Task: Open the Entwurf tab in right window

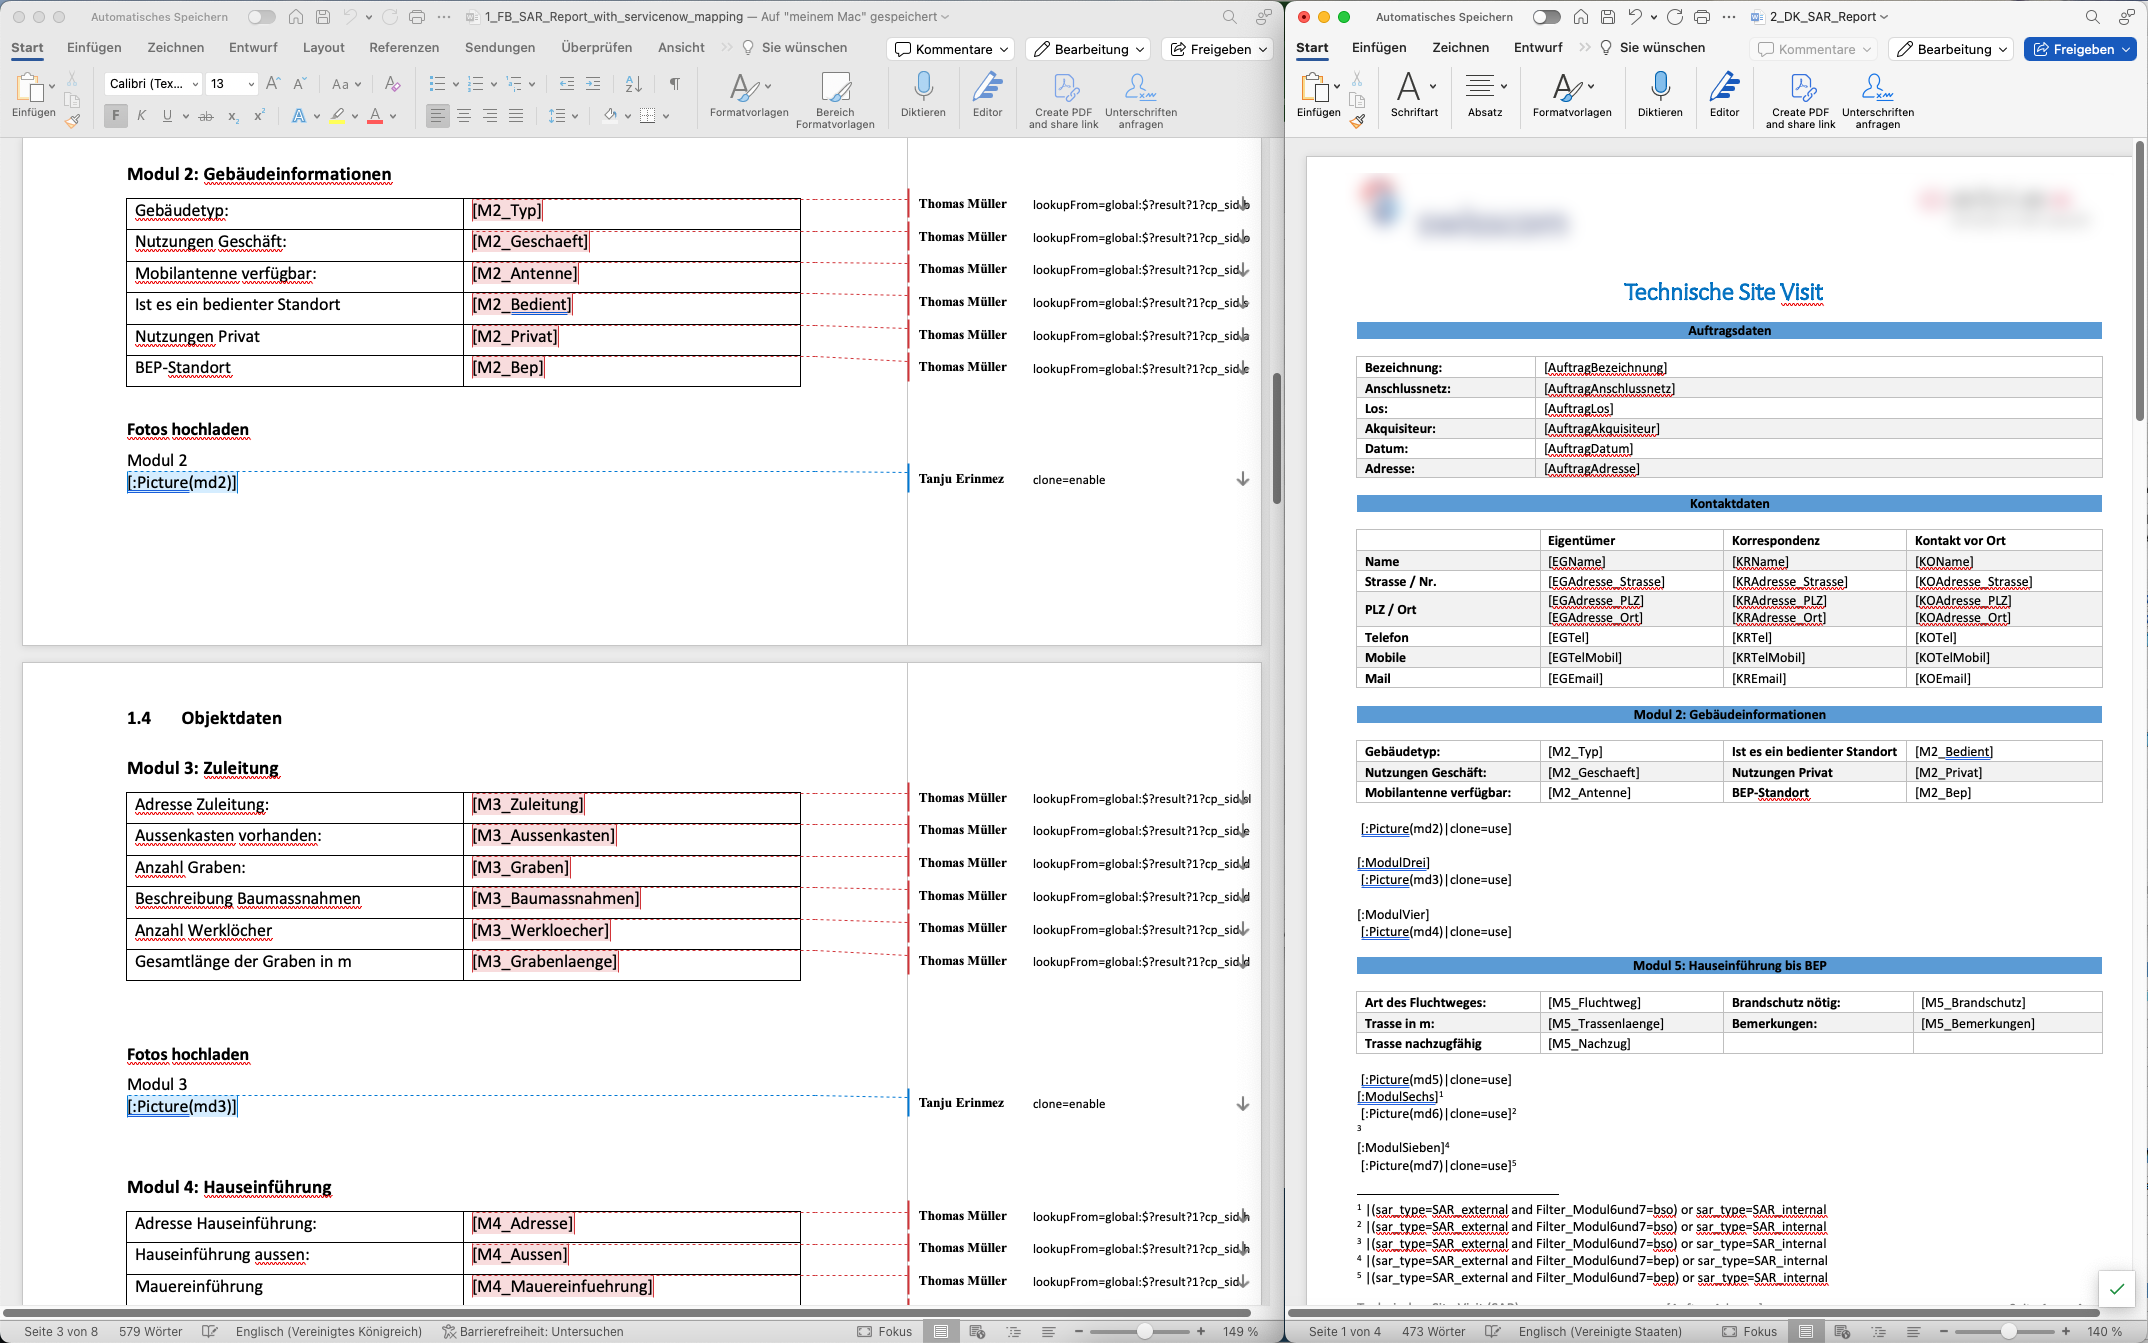Action: 1538,47
